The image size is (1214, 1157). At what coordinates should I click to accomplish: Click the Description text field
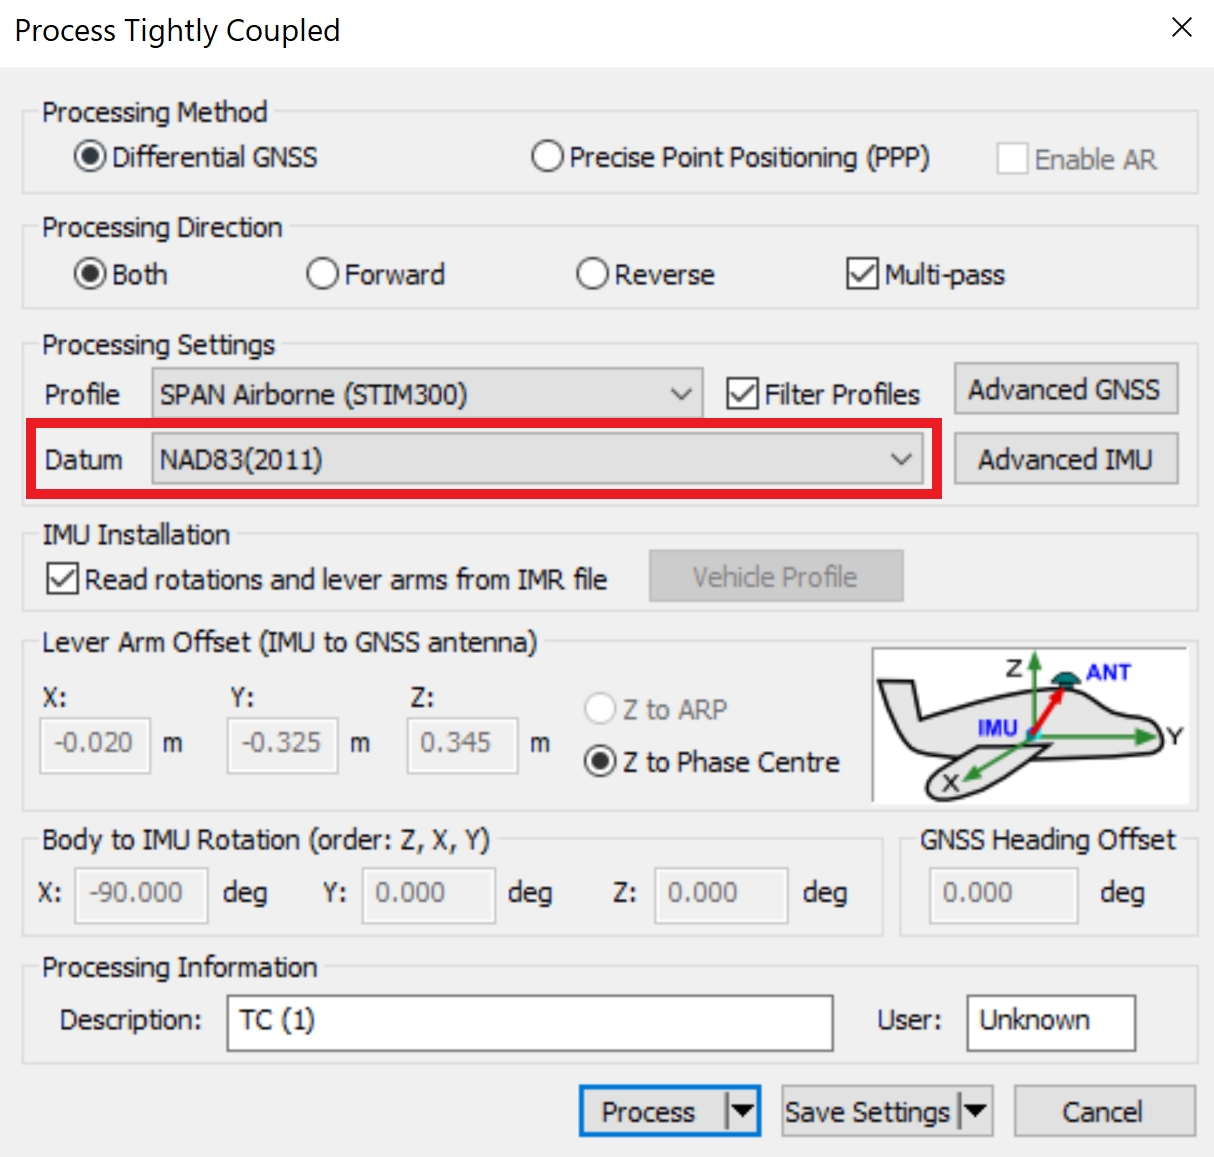click(529, 1022)
